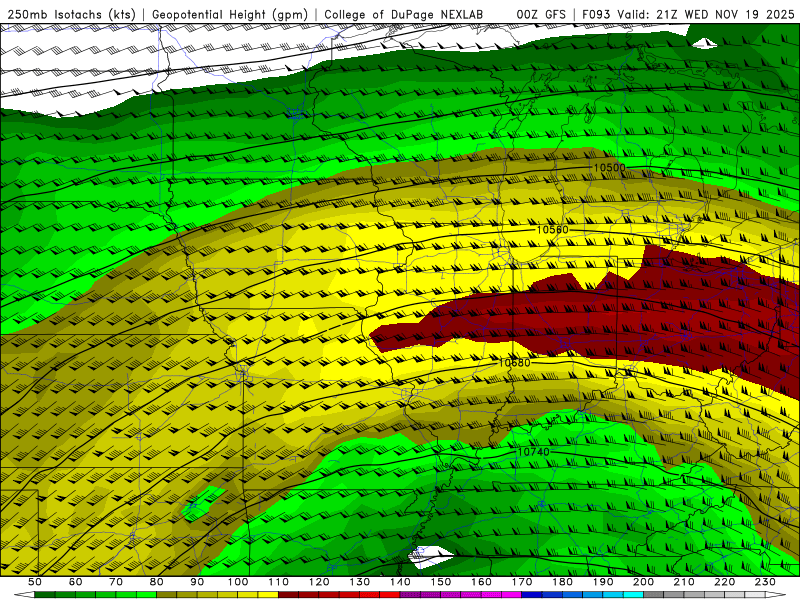Viewport: 800px width, 600px height.
Task: Click the 190 value on the color scale
Action: pyautogui.click(x=603, y=582)
